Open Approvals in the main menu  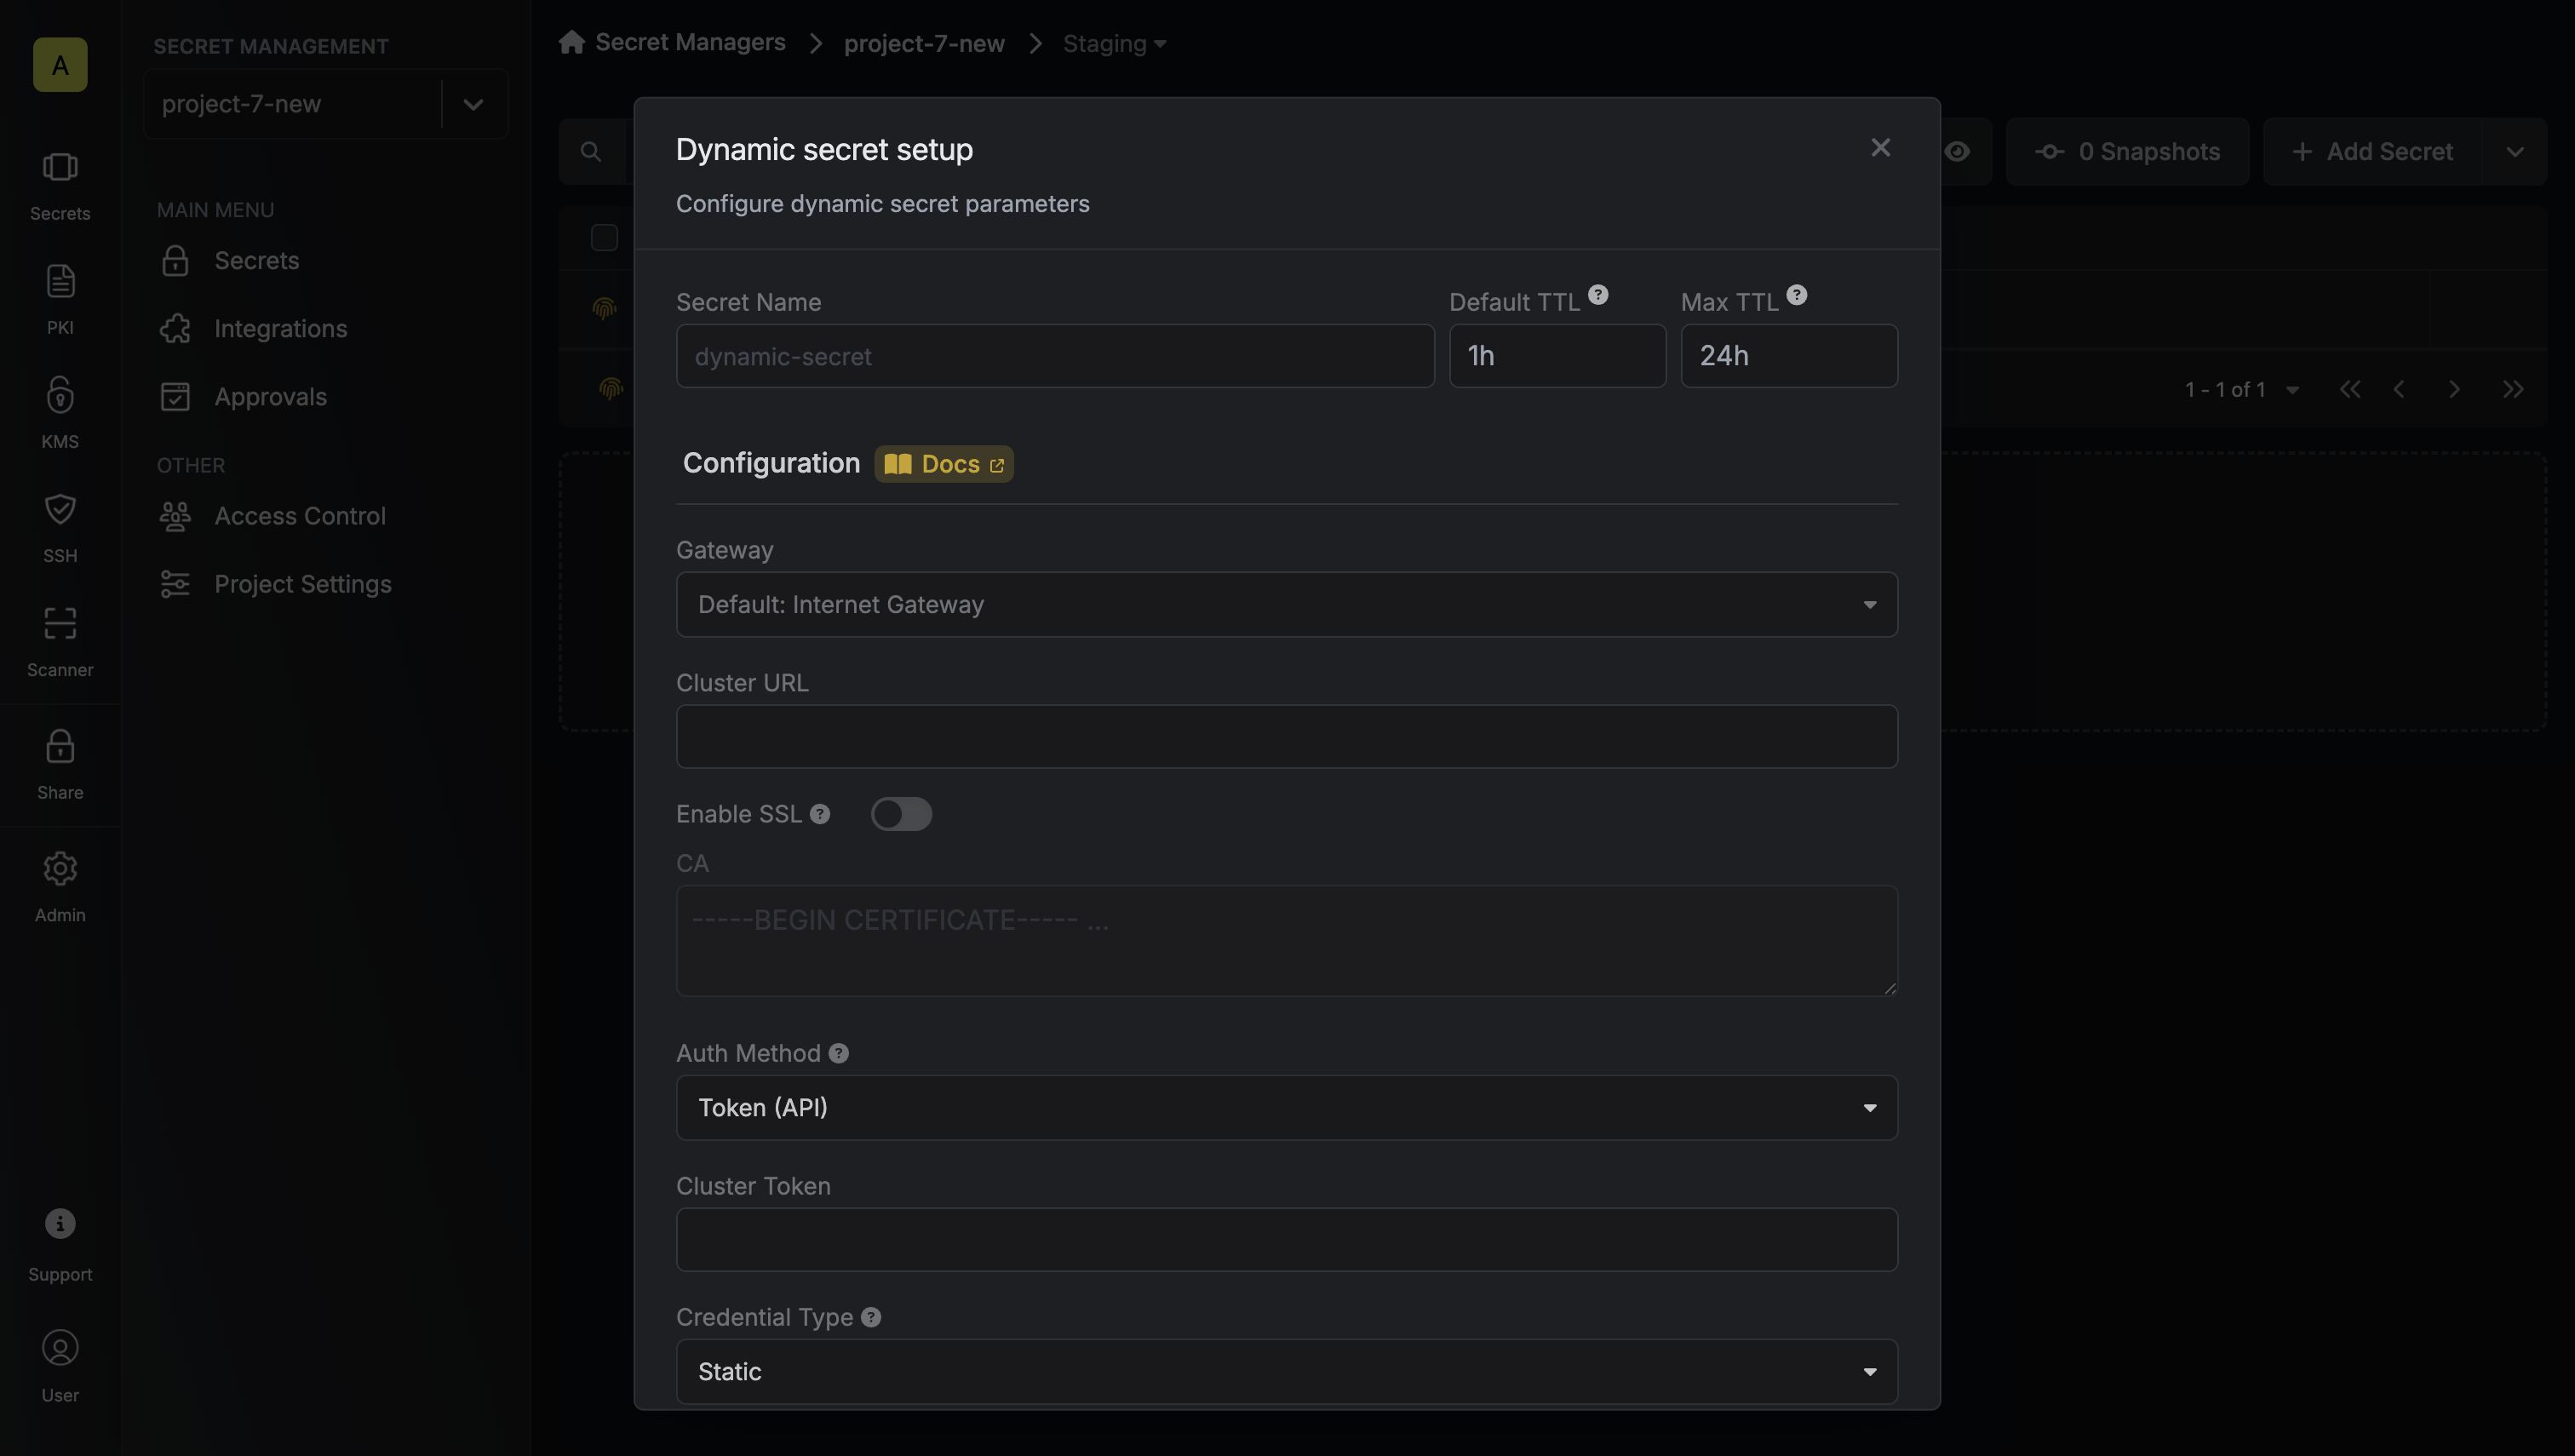(270, 397)
